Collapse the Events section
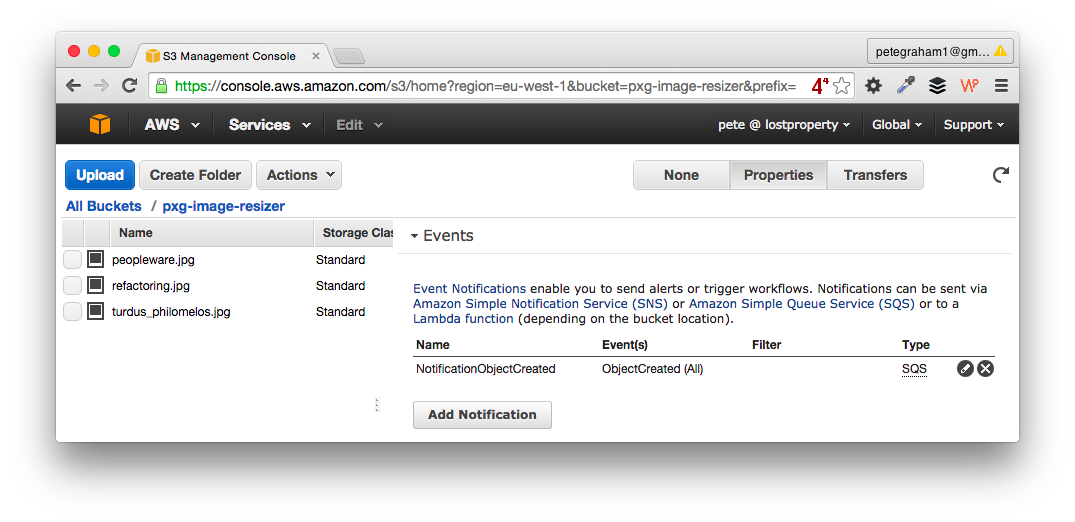 [x=415, y=236]
